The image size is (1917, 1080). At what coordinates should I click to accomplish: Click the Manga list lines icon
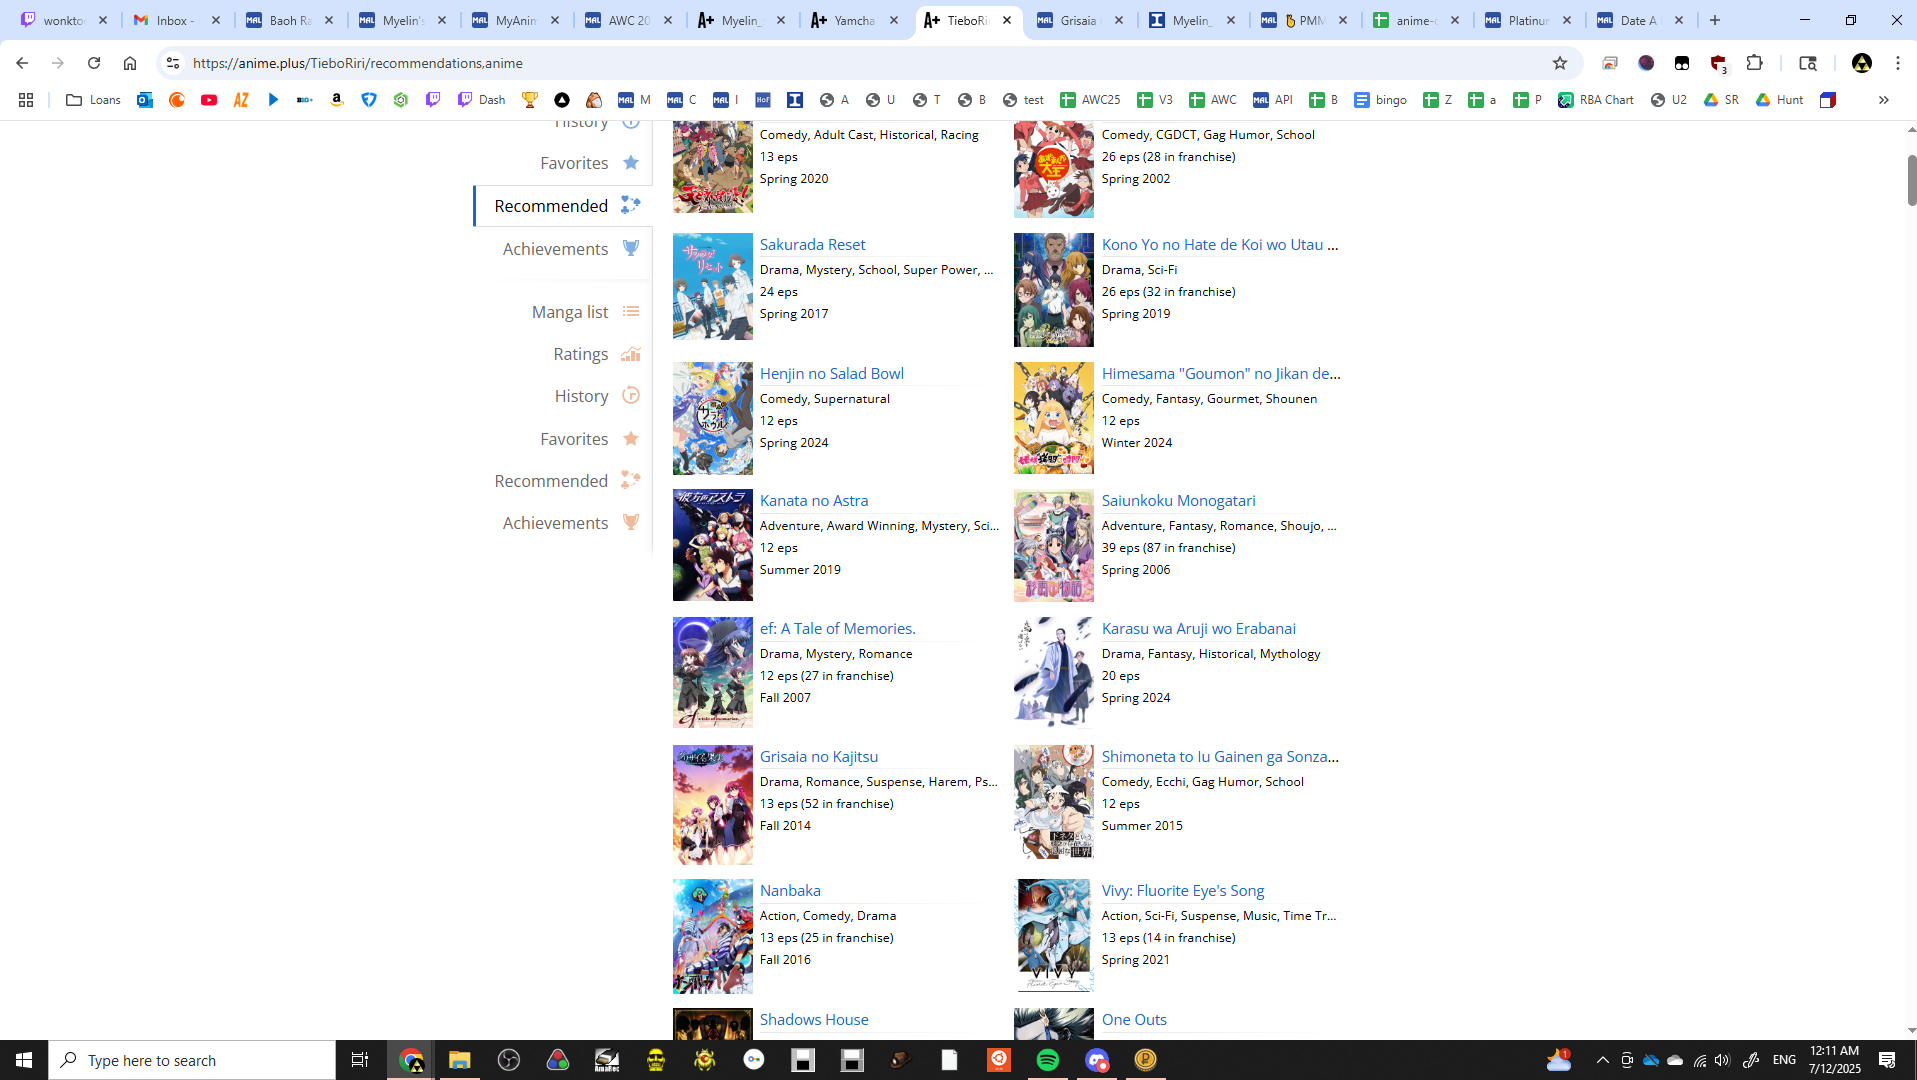631,311
